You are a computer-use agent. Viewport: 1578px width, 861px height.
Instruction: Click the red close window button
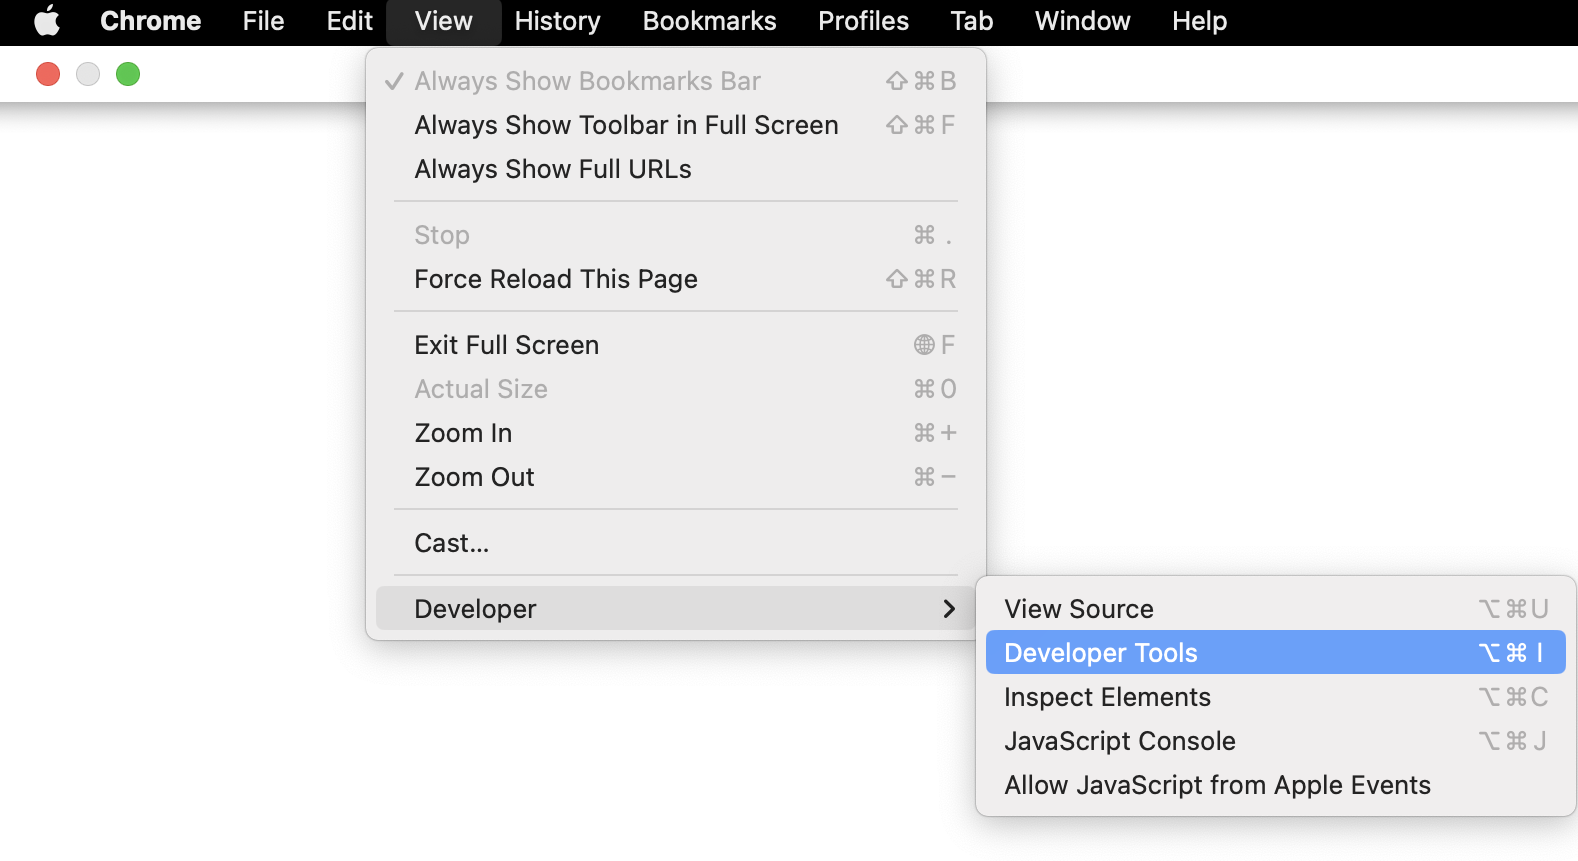click(48, 74)
